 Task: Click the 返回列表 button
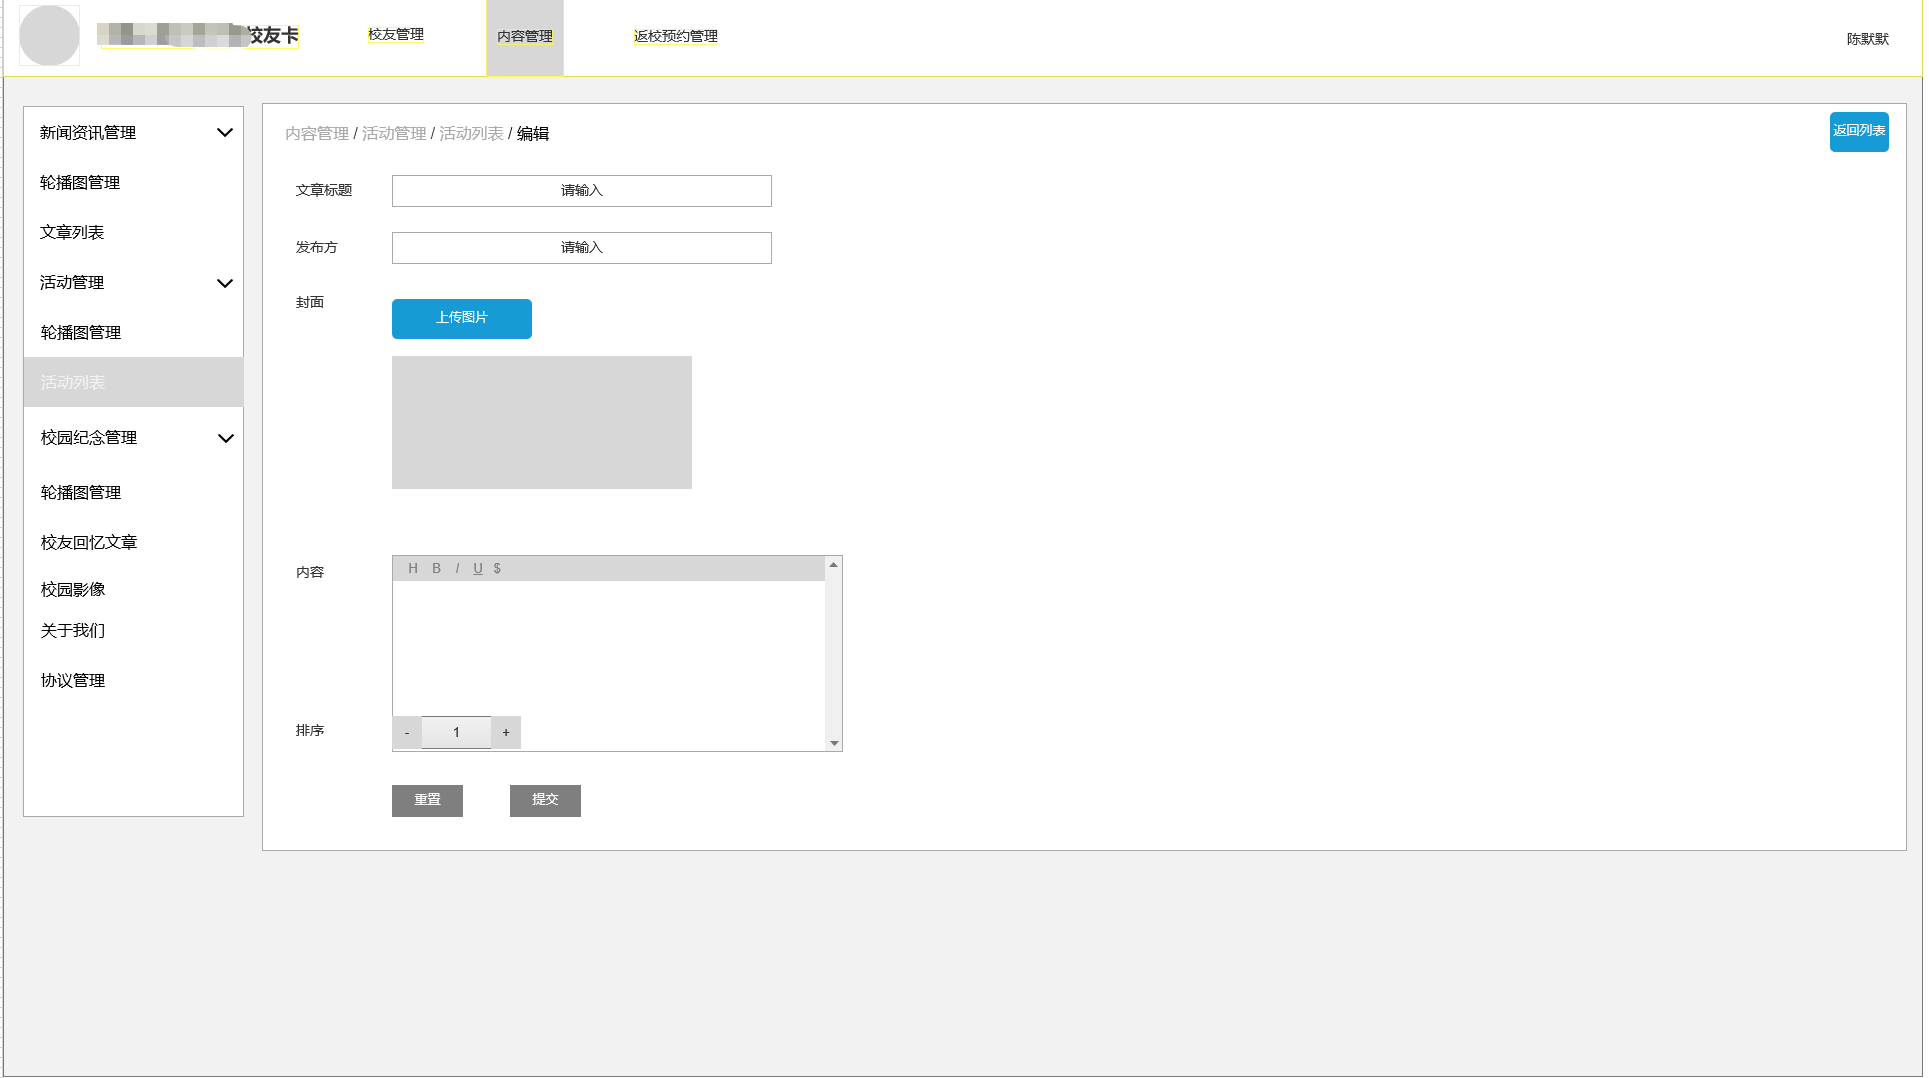pyautogui.click(x=1859, y=131)
